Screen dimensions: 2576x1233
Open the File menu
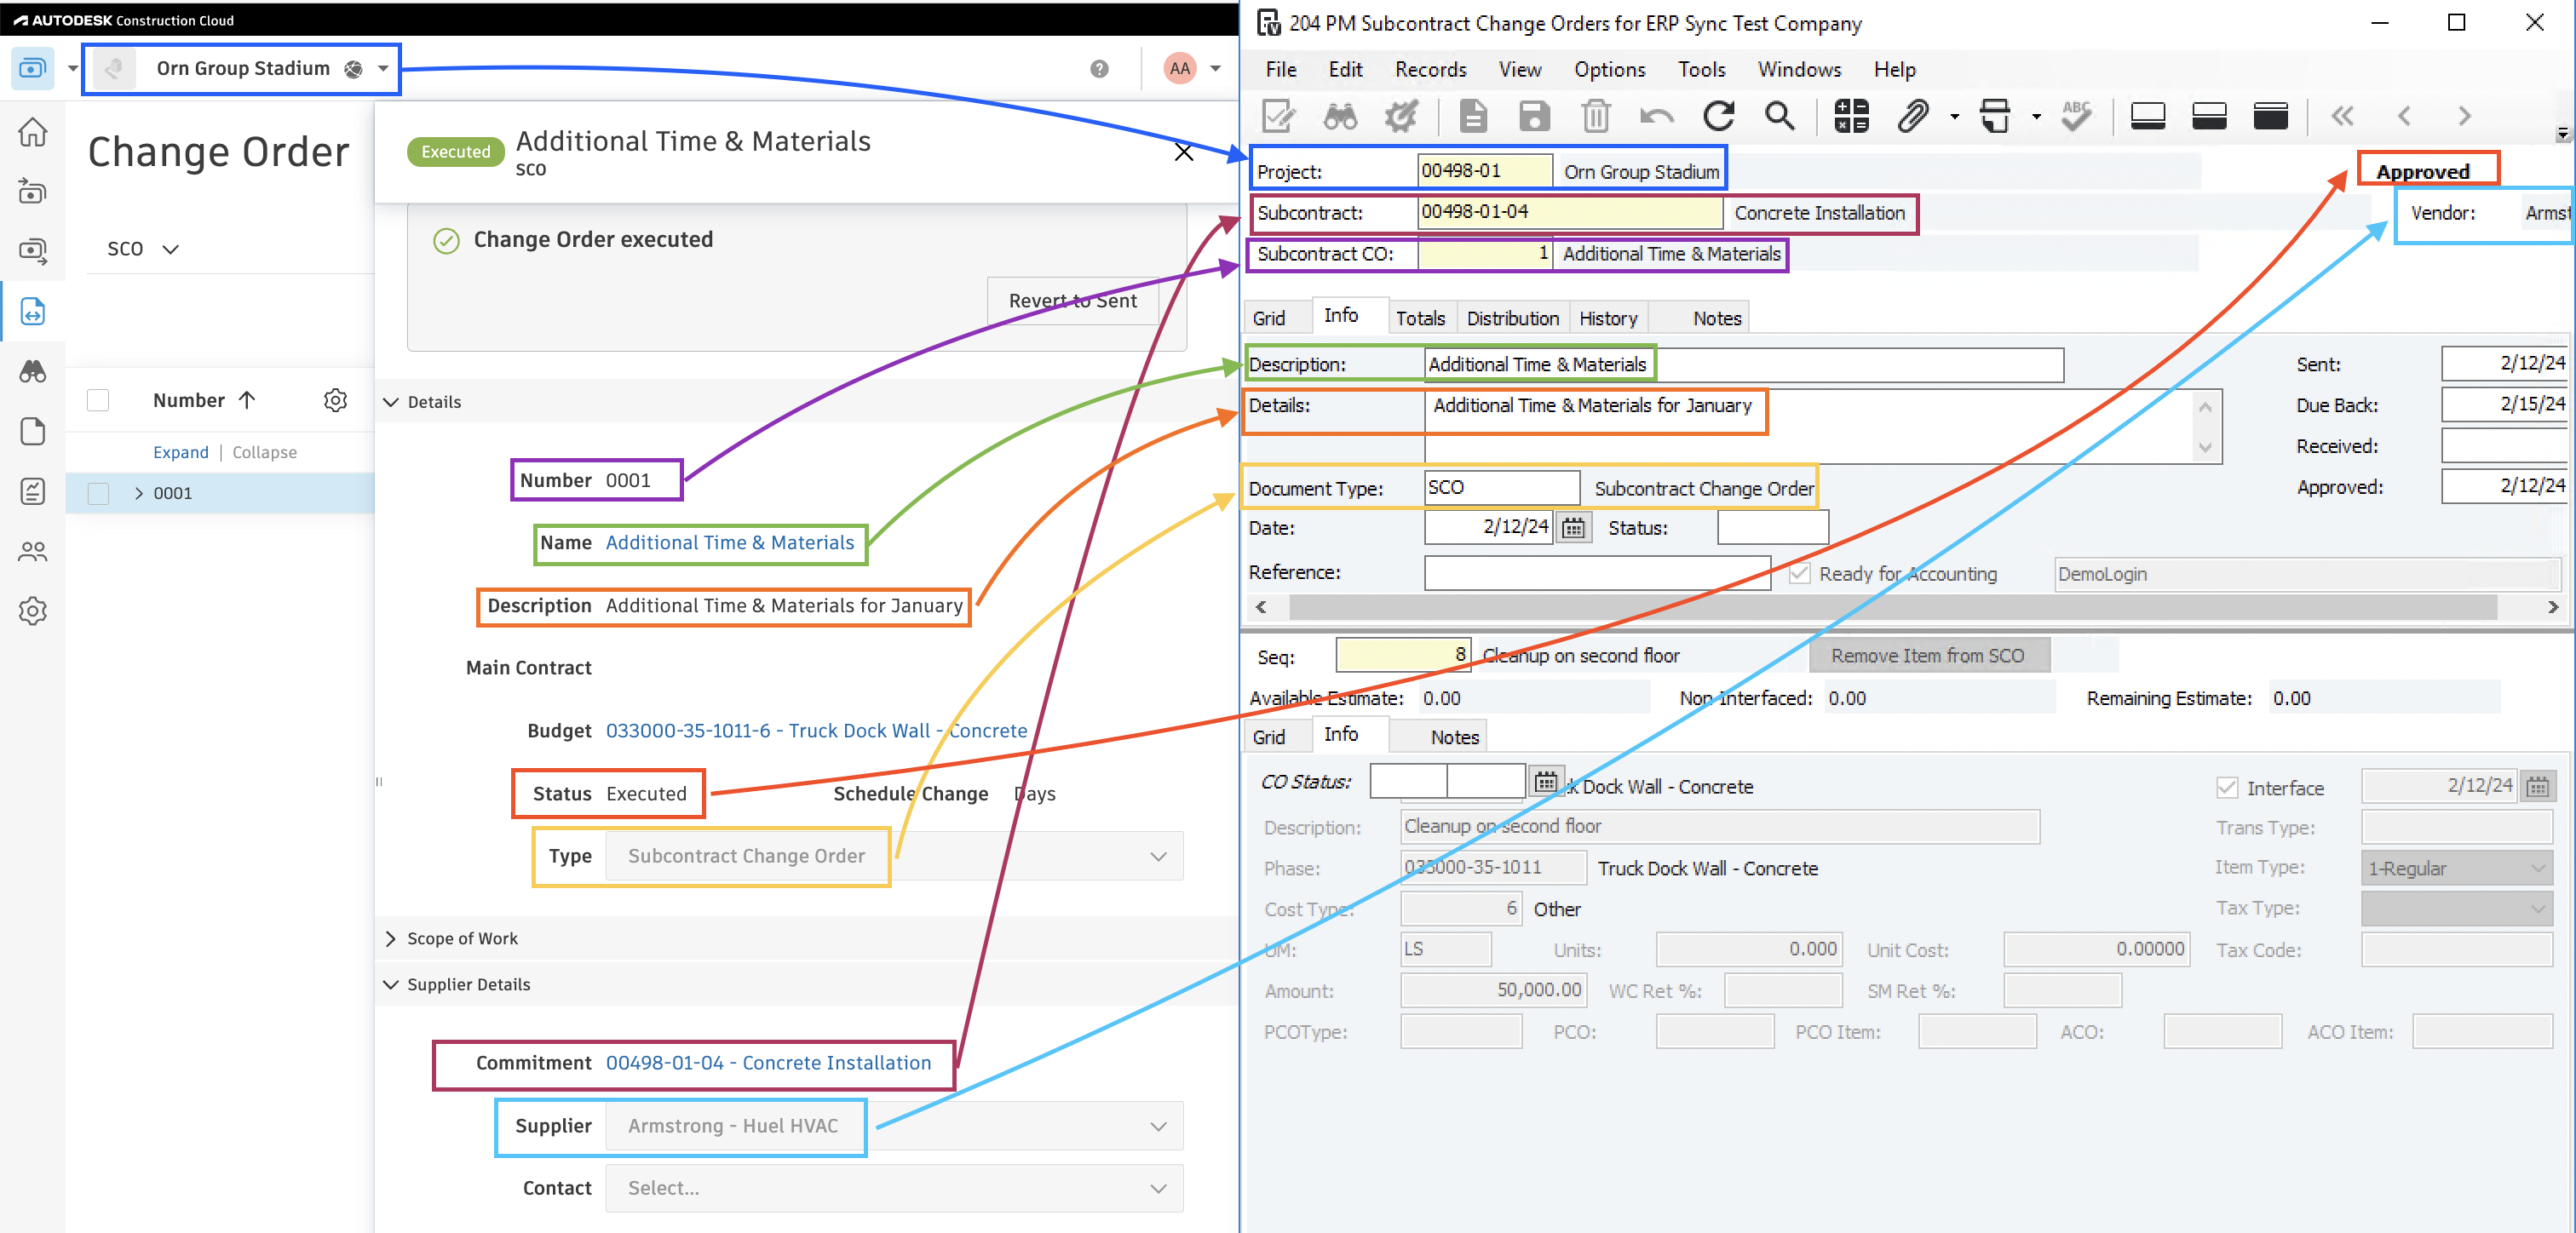[1281, 69]
